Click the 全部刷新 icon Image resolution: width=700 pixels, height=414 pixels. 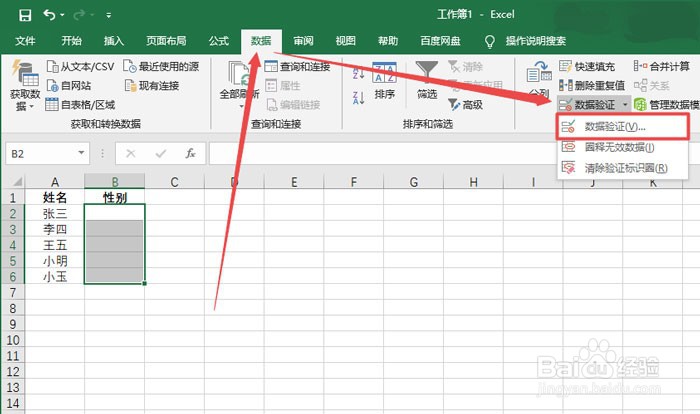tap(239, 73)
